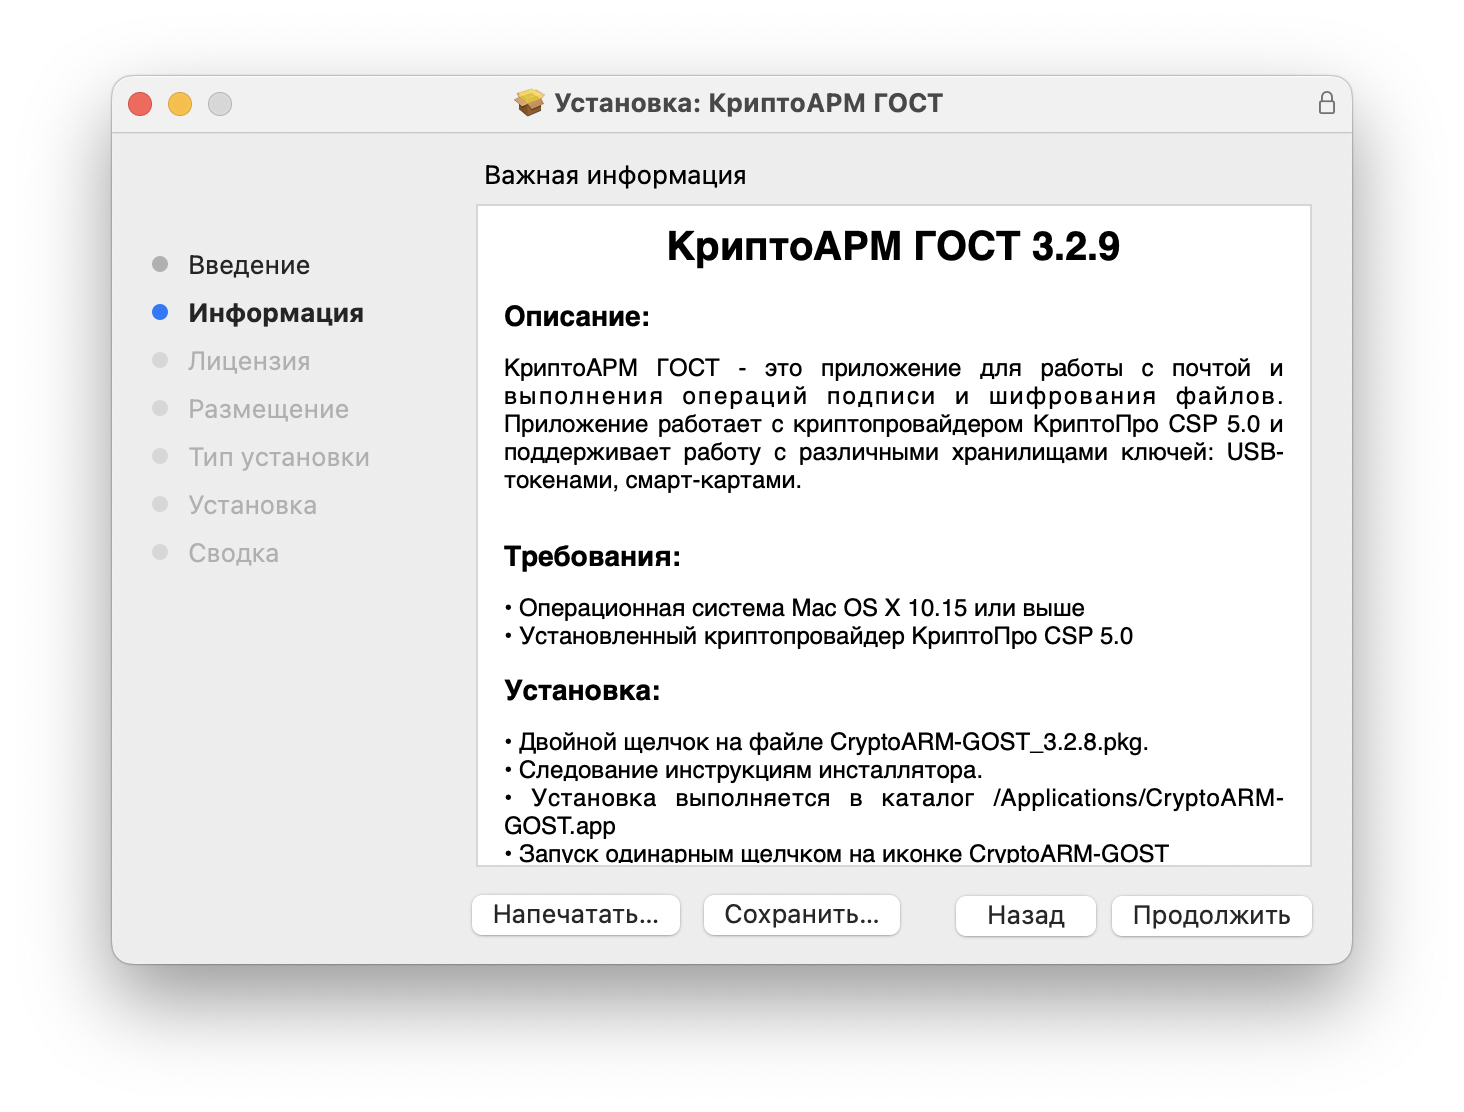This screenshot has width=1464, height=1112.
Task: Click the Назад button
Action: [1025, 914]
